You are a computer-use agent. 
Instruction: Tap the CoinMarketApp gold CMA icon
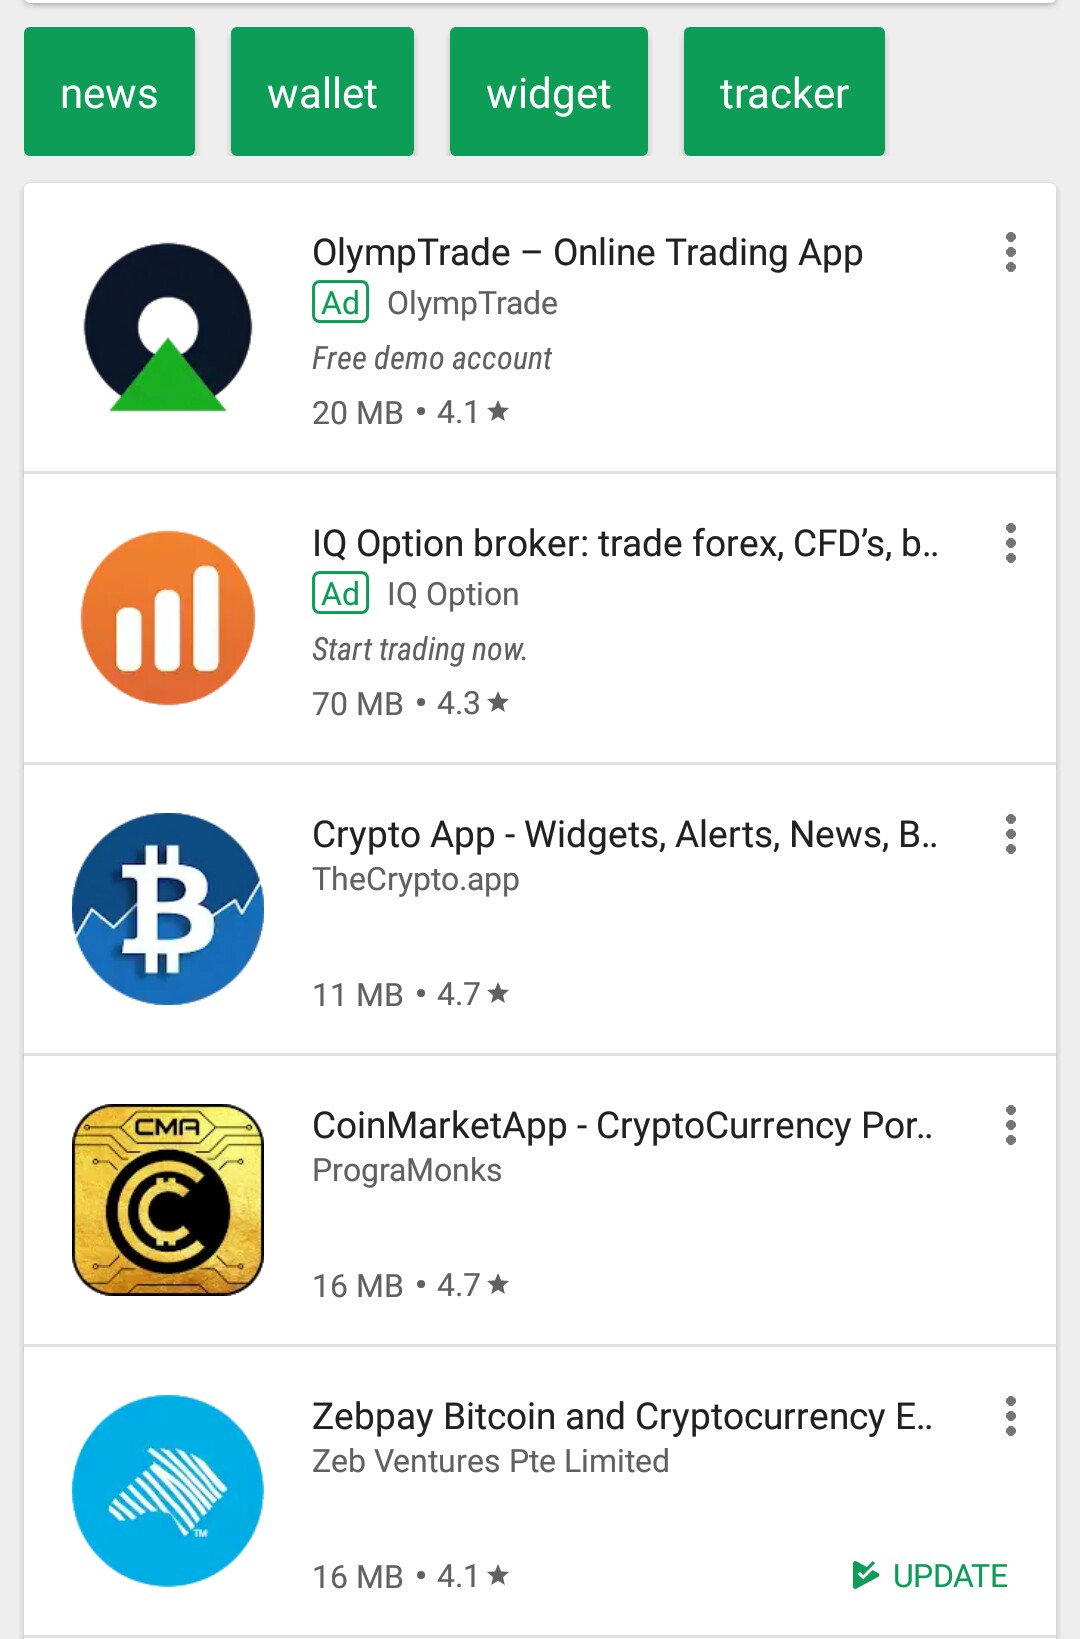point(168,1200)
